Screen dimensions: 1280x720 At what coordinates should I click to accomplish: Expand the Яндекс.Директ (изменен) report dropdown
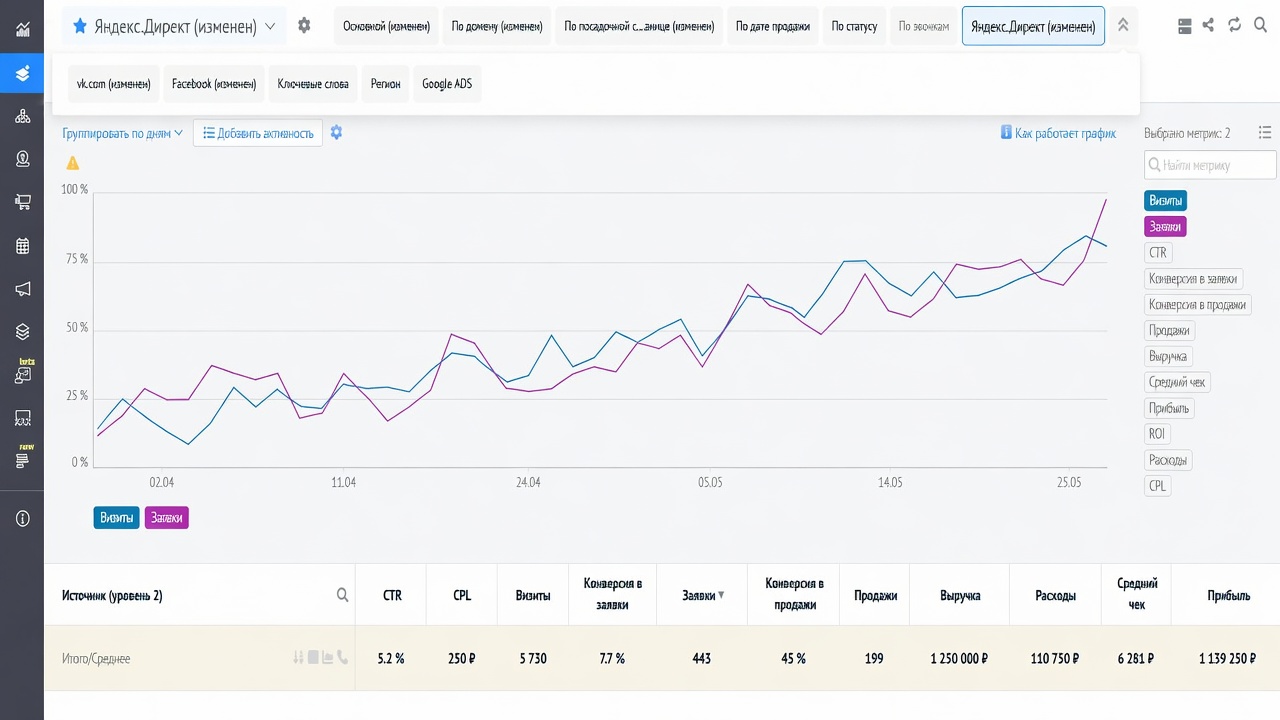(174, 26)
